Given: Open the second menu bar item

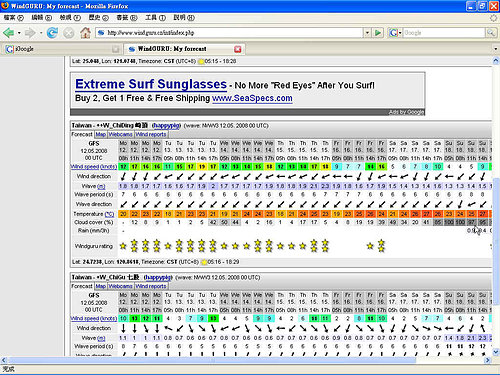Looking at the screenshot, I should (42, 18).
